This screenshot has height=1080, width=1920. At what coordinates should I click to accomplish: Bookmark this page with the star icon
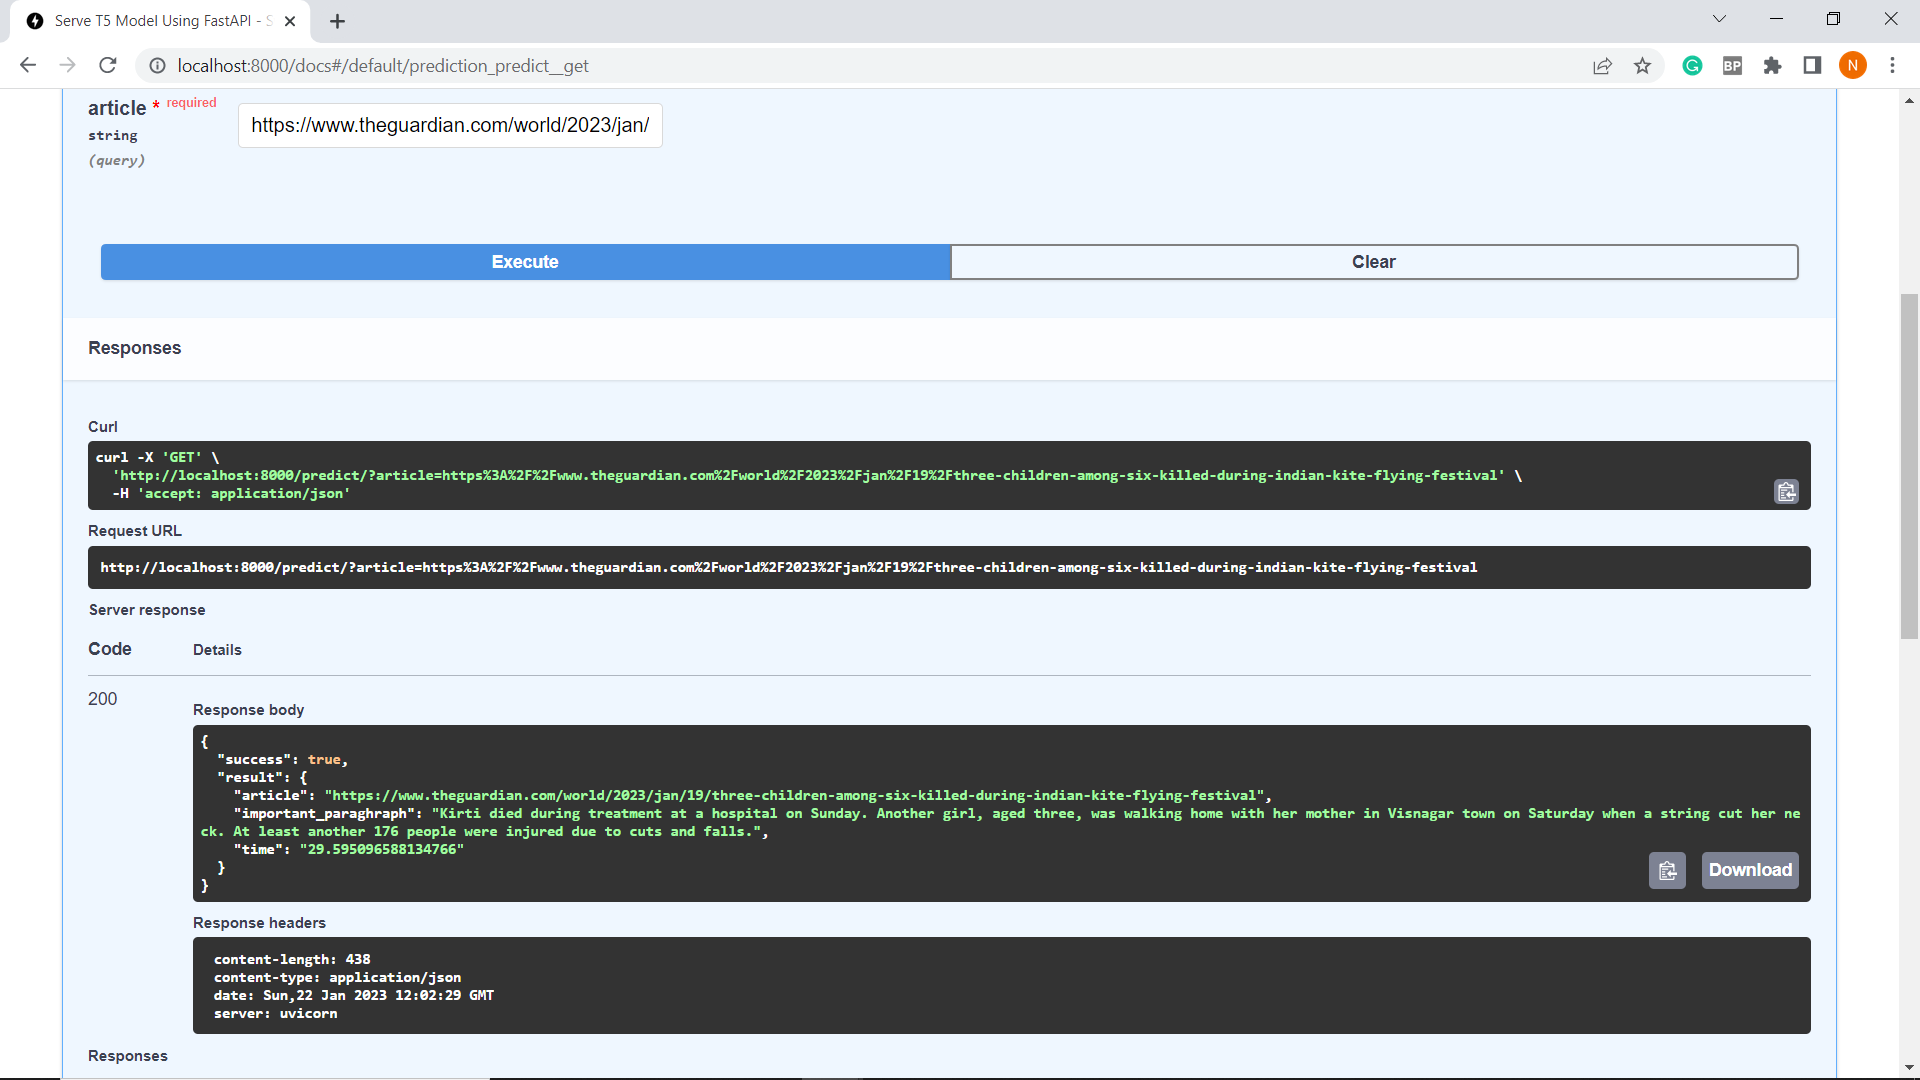(x=1642, y=66)
